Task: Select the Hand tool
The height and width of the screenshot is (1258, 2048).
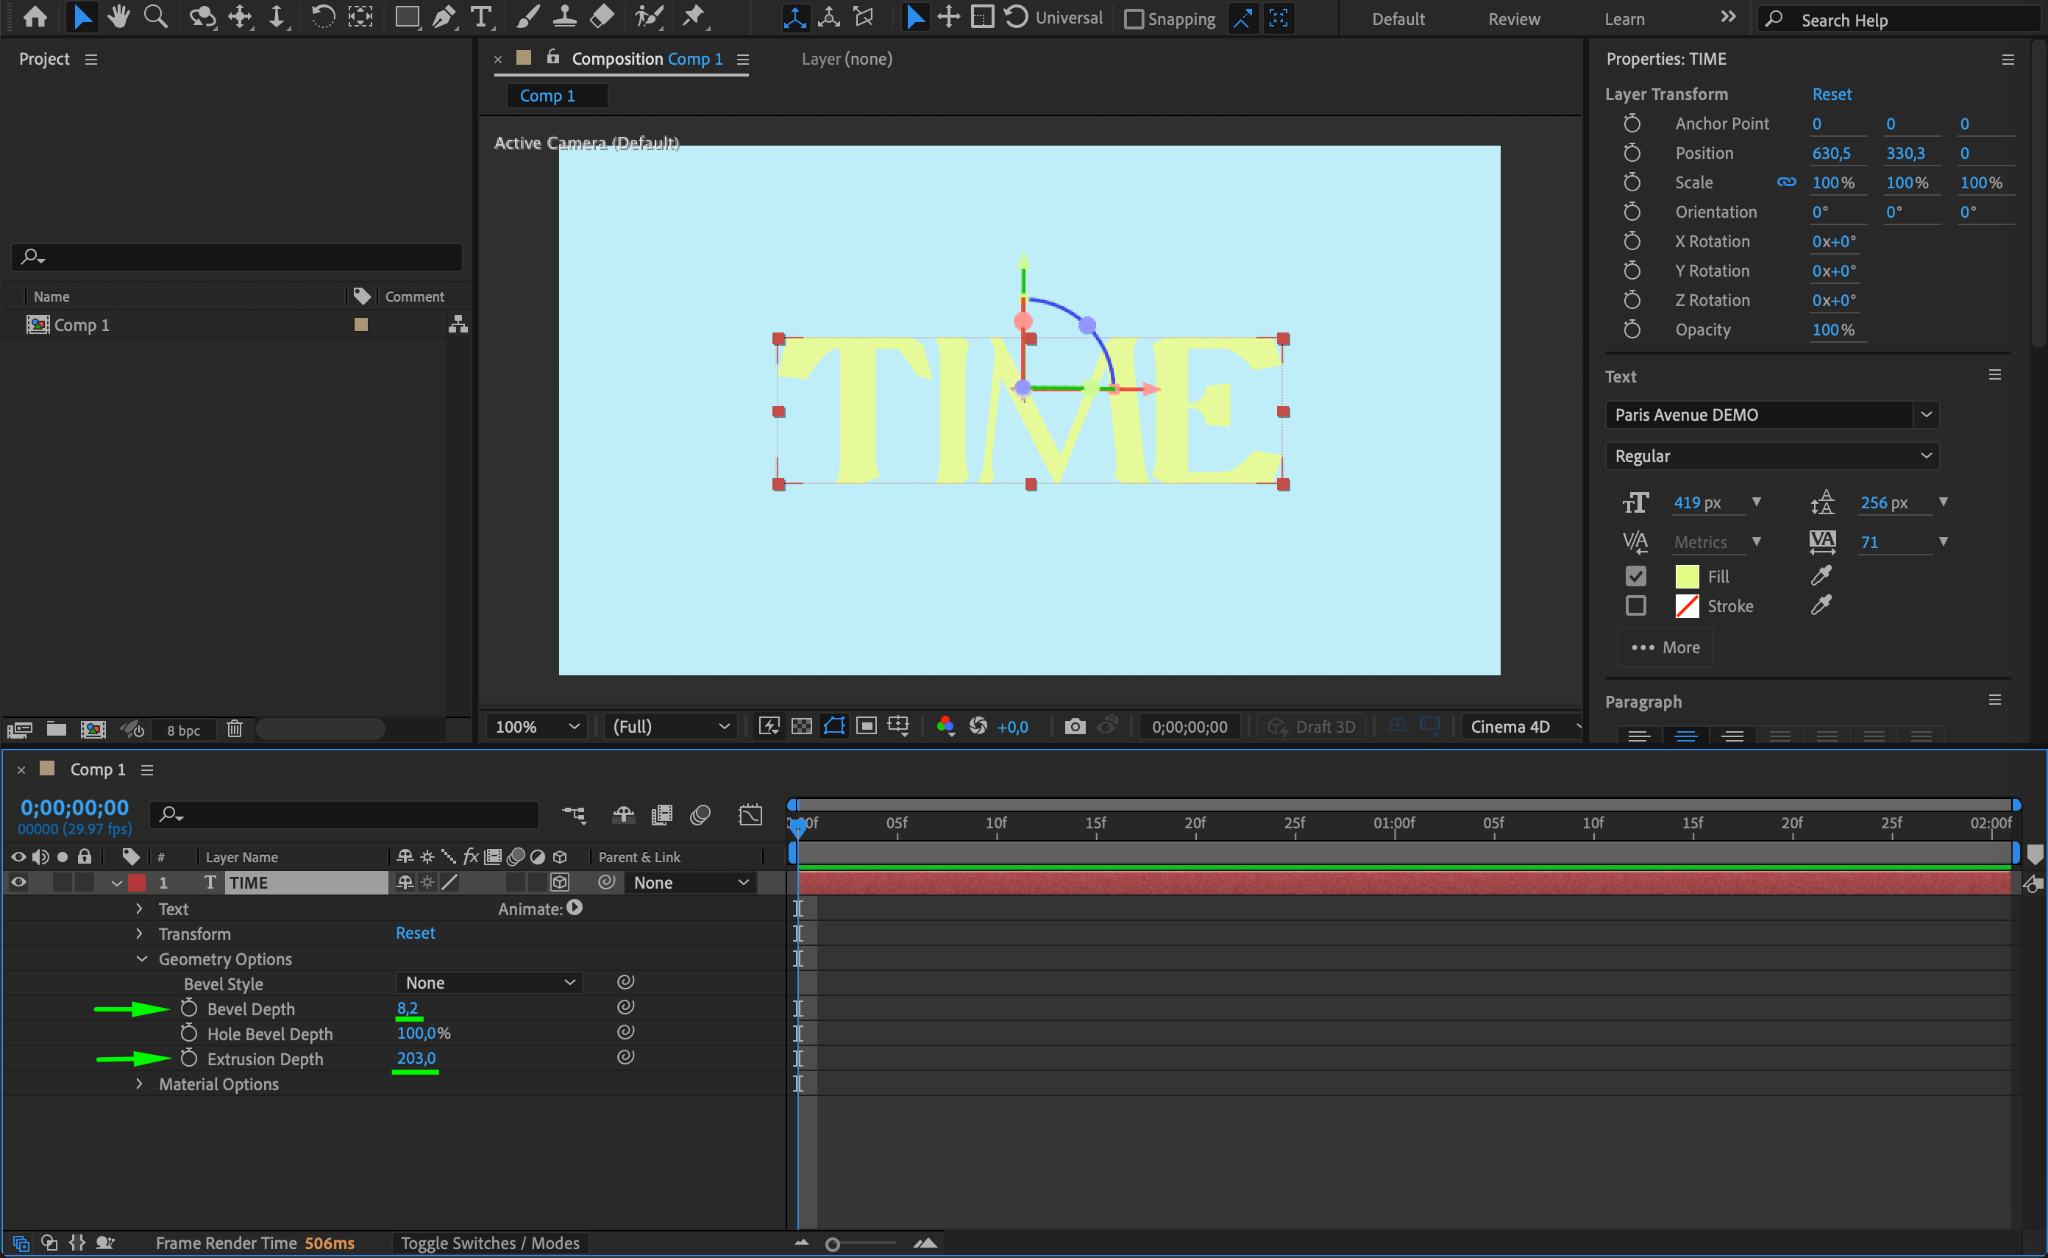Action: 119,17
